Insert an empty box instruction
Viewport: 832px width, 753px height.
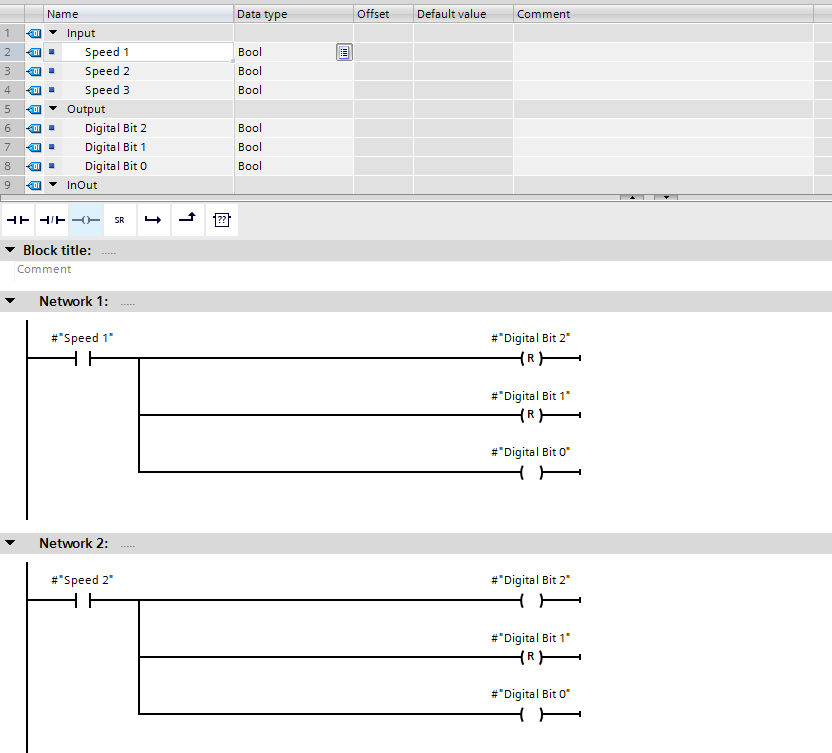pos(221,220)
